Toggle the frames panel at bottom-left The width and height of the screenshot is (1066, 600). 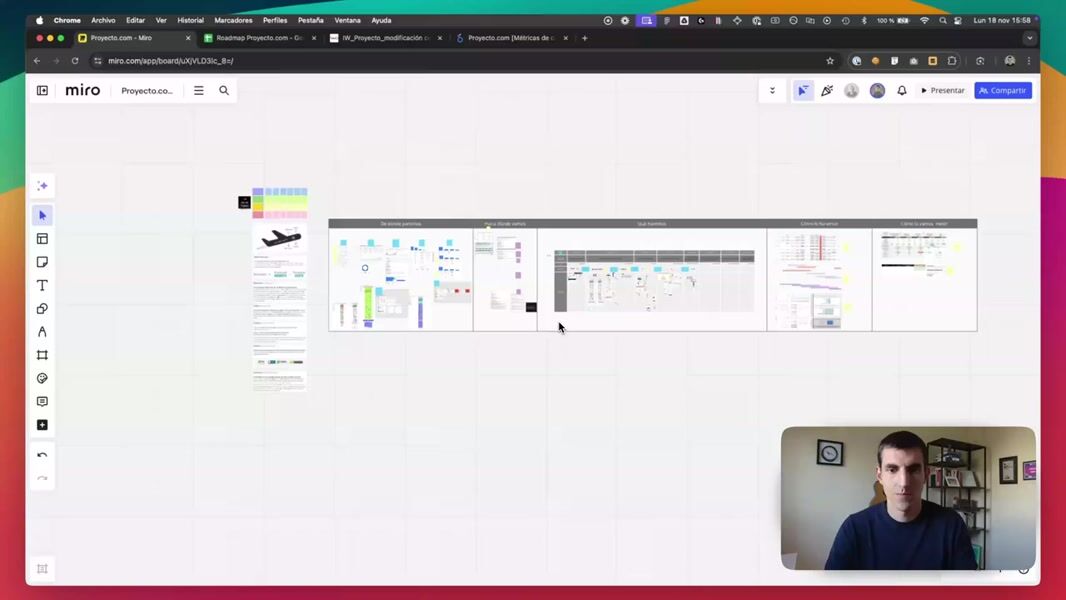[42, 569]
